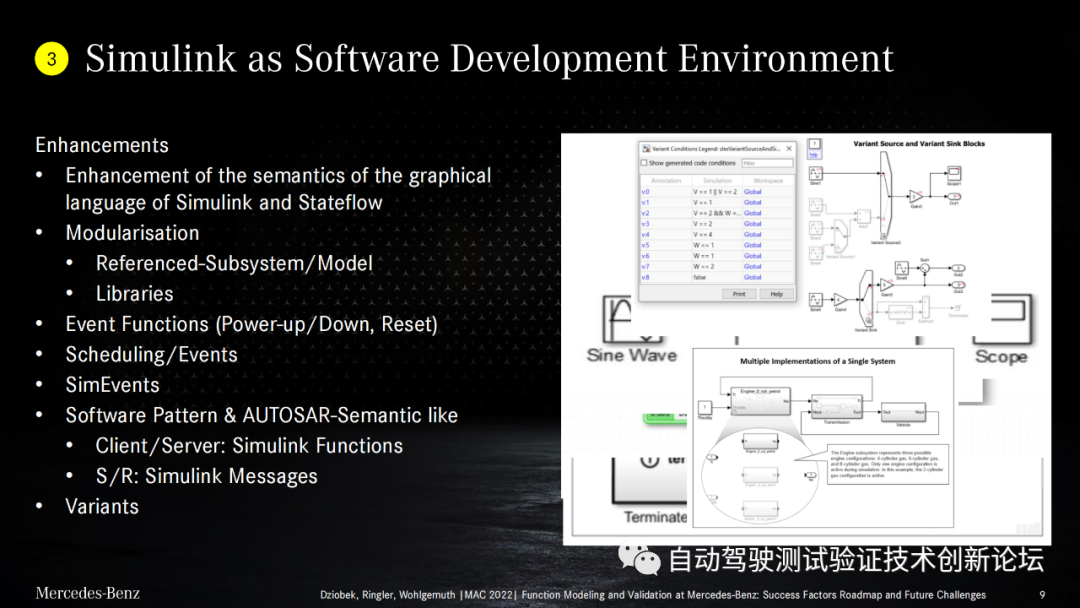Click the 'Variant Source and Variant Sink Blocks' title
This screenshot has width=1080, height=608.
coord(919,144)
